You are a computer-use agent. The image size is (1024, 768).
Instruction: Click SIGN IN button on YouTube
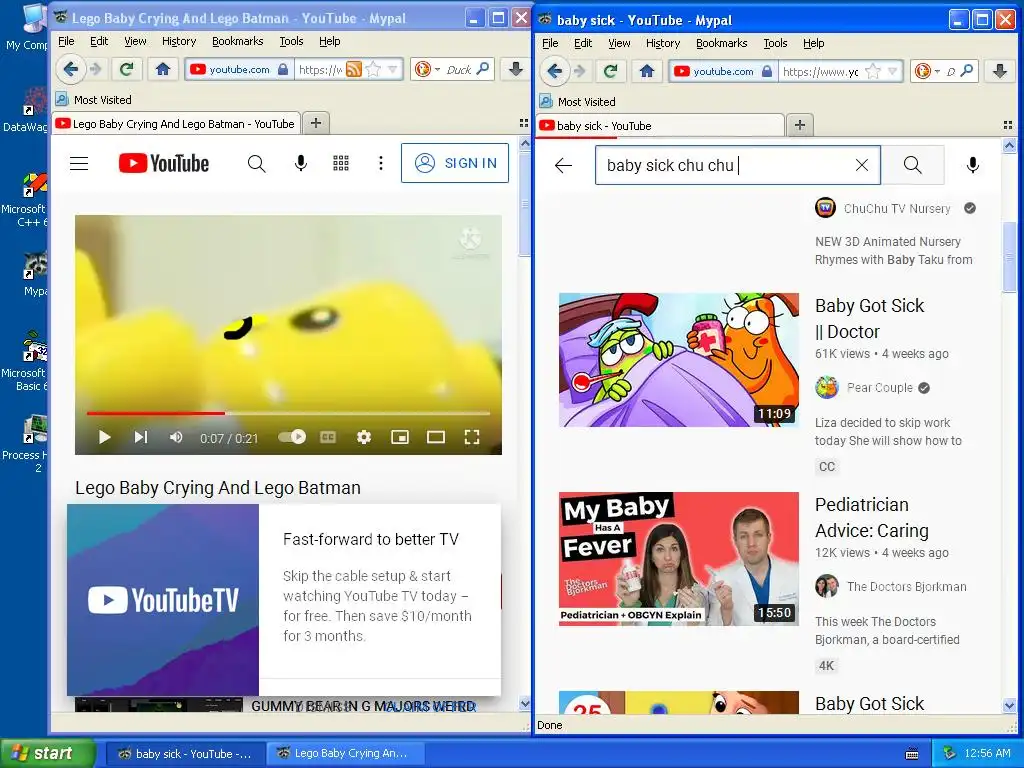coord(455,163)
